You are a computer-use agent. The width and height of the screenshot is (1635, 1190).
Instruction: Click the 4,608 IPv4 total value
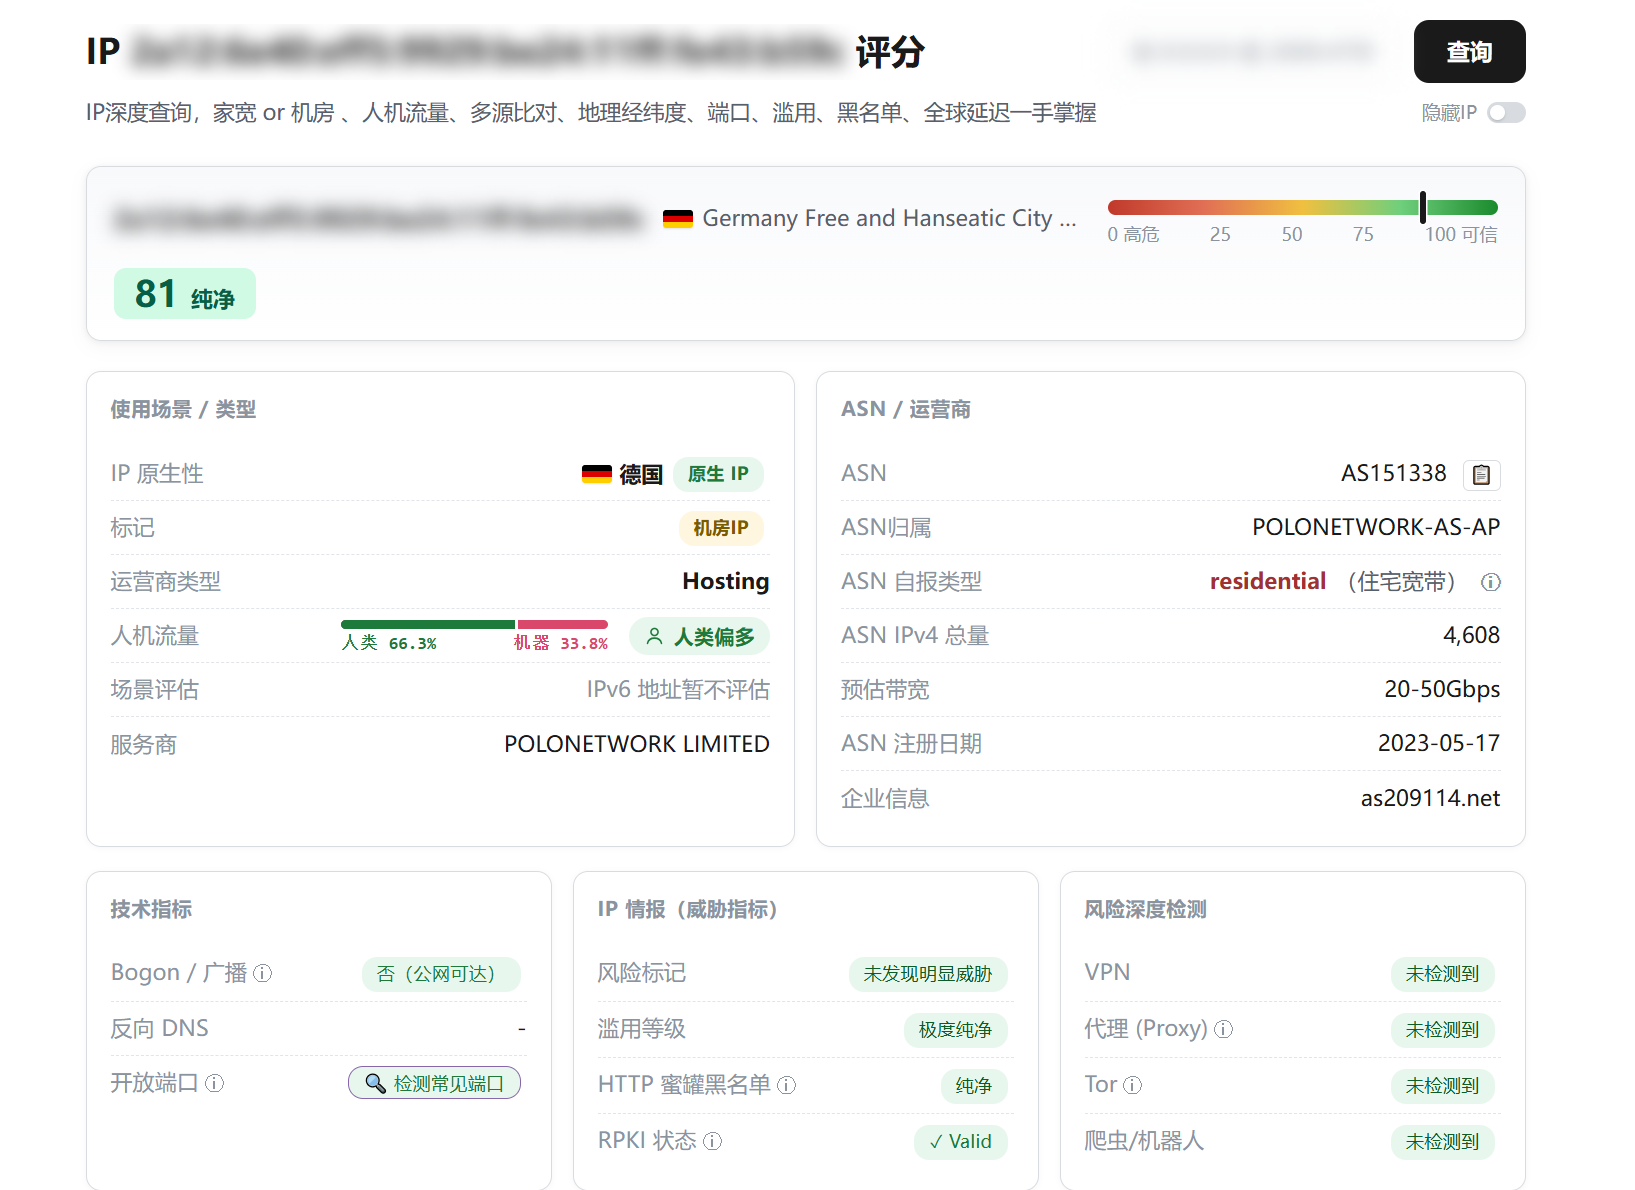tap(1471, 635)
